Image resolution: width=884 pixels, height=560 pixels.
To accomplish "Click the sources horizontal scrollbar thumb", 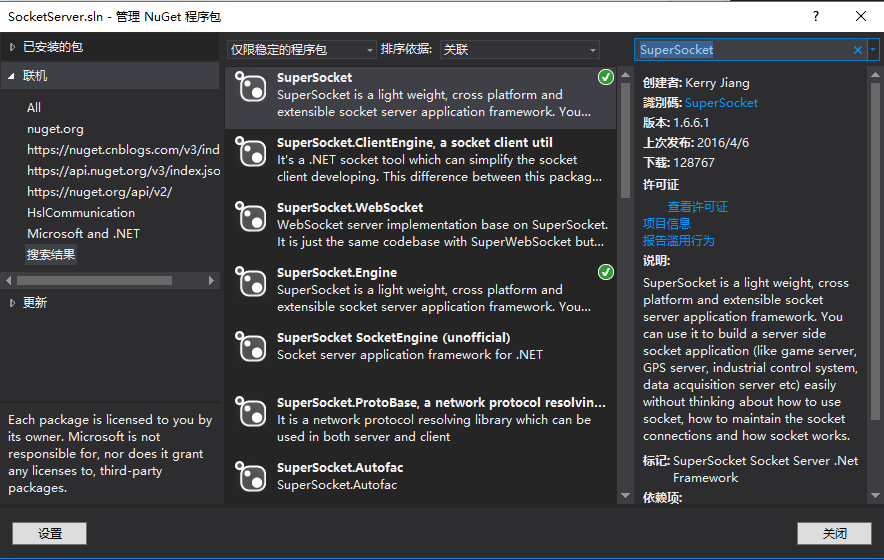I will pyautogui.click(x=94, y=280).
